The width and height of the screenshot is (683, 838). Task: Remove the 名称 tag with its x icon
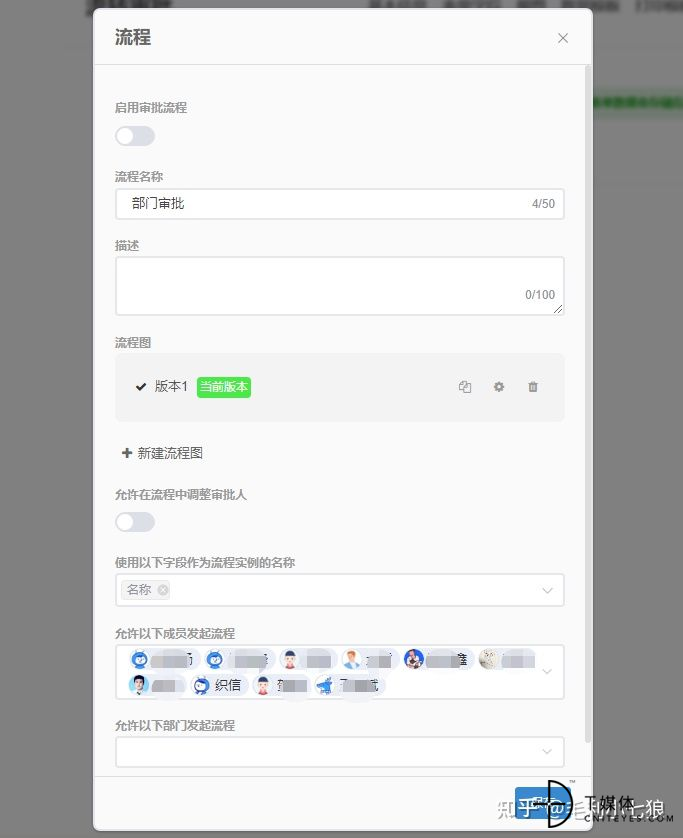(163, 590)
